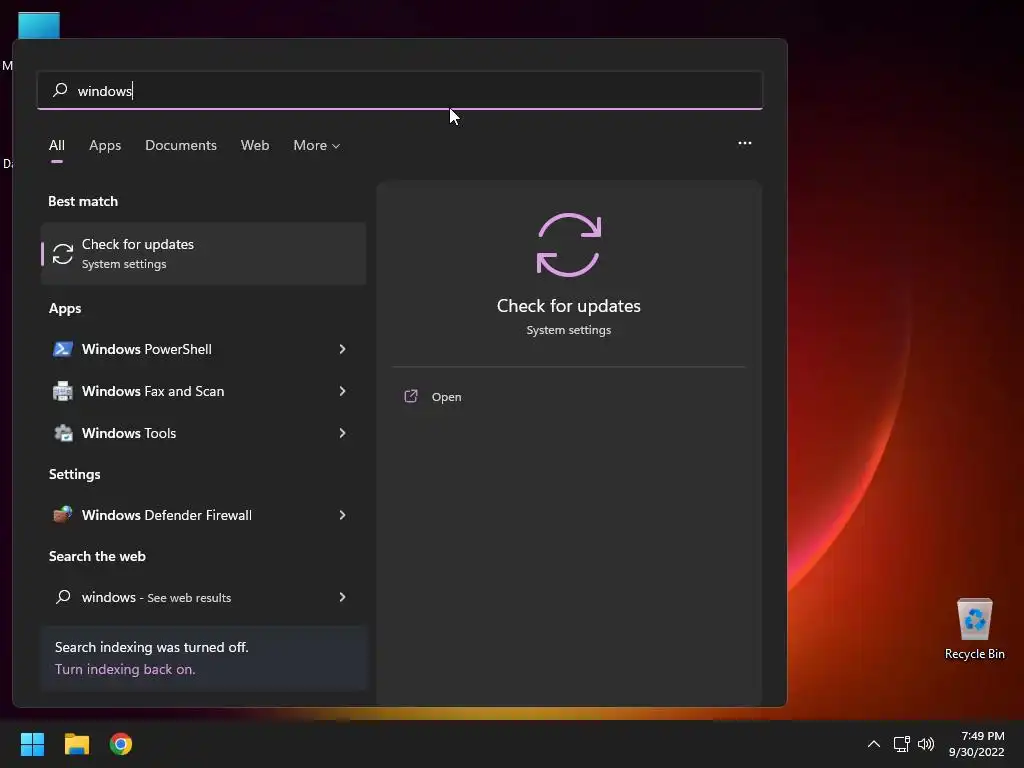
Task: Expand the web results chevron
Action: (342, 597)
